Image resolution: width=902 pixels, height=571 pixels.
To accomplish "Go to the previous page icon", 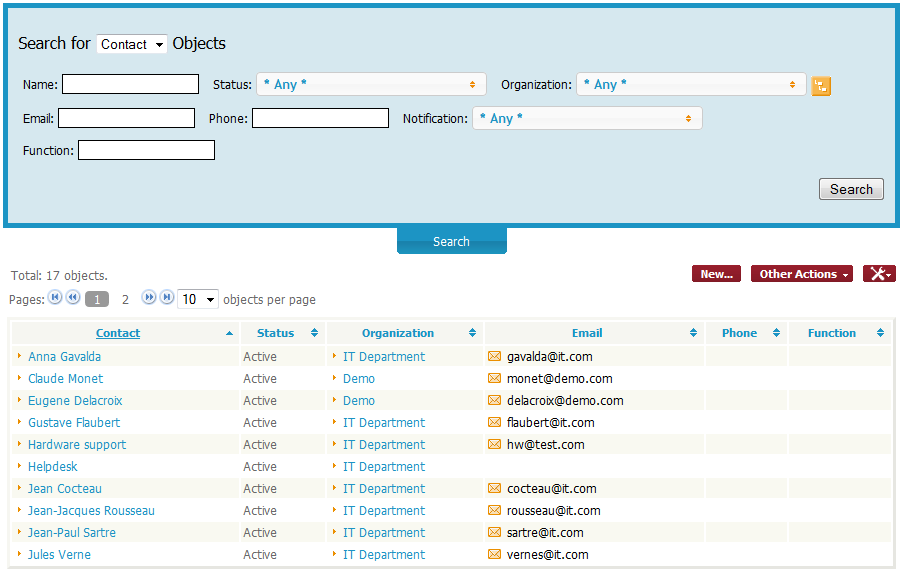I will [72, 298].
